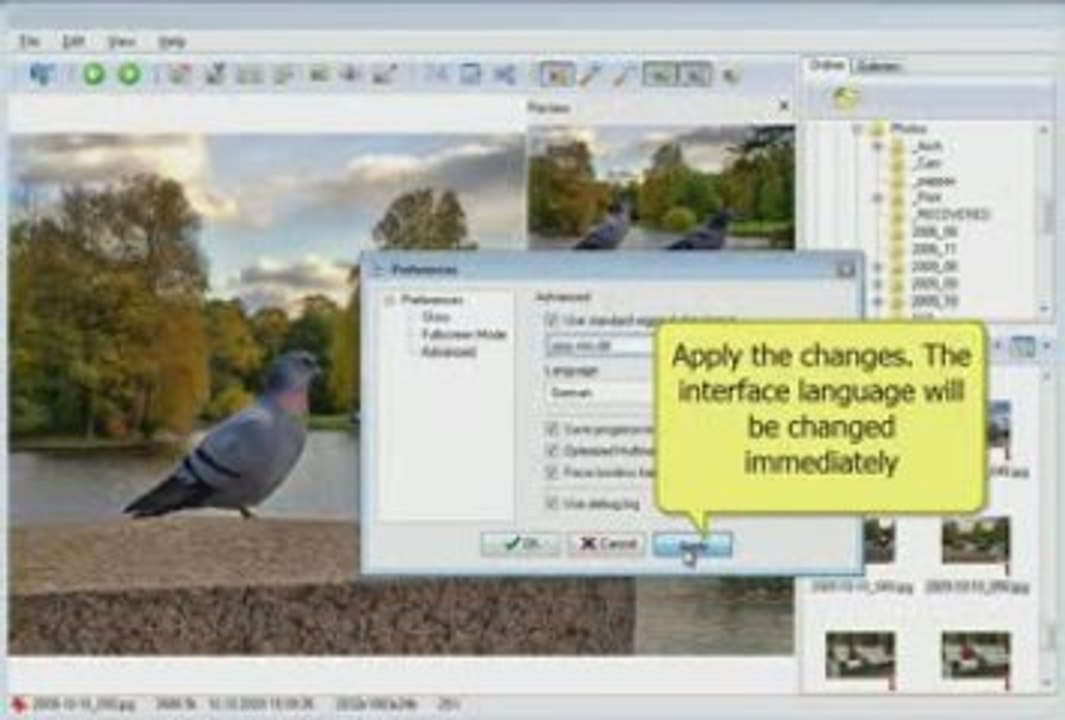This screenshot has height=720, width=1065.
Task: Click the blue monitor icon in toolbar
Action: [42, 73]
